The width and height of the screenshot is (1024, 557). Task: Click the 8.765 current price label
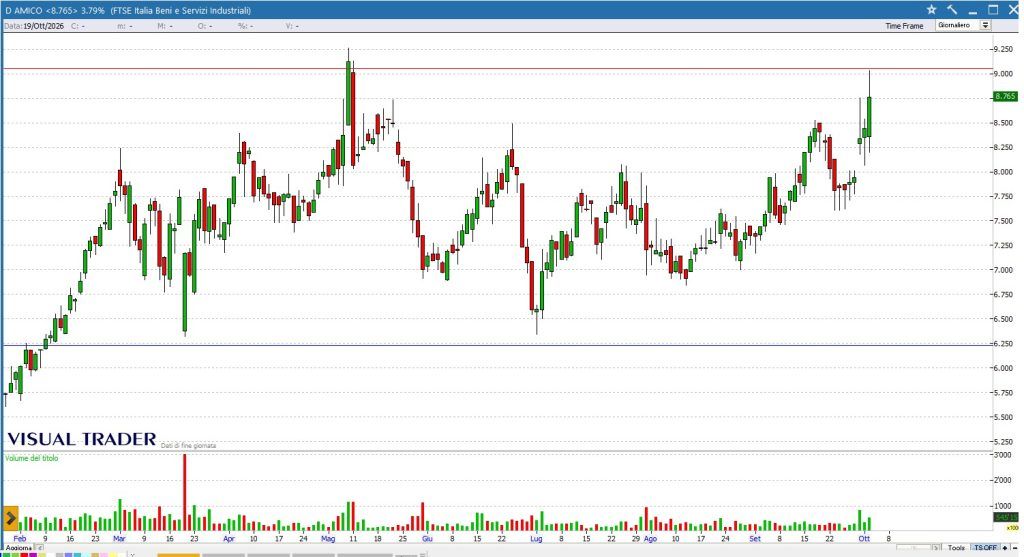tap(1004, 96)
